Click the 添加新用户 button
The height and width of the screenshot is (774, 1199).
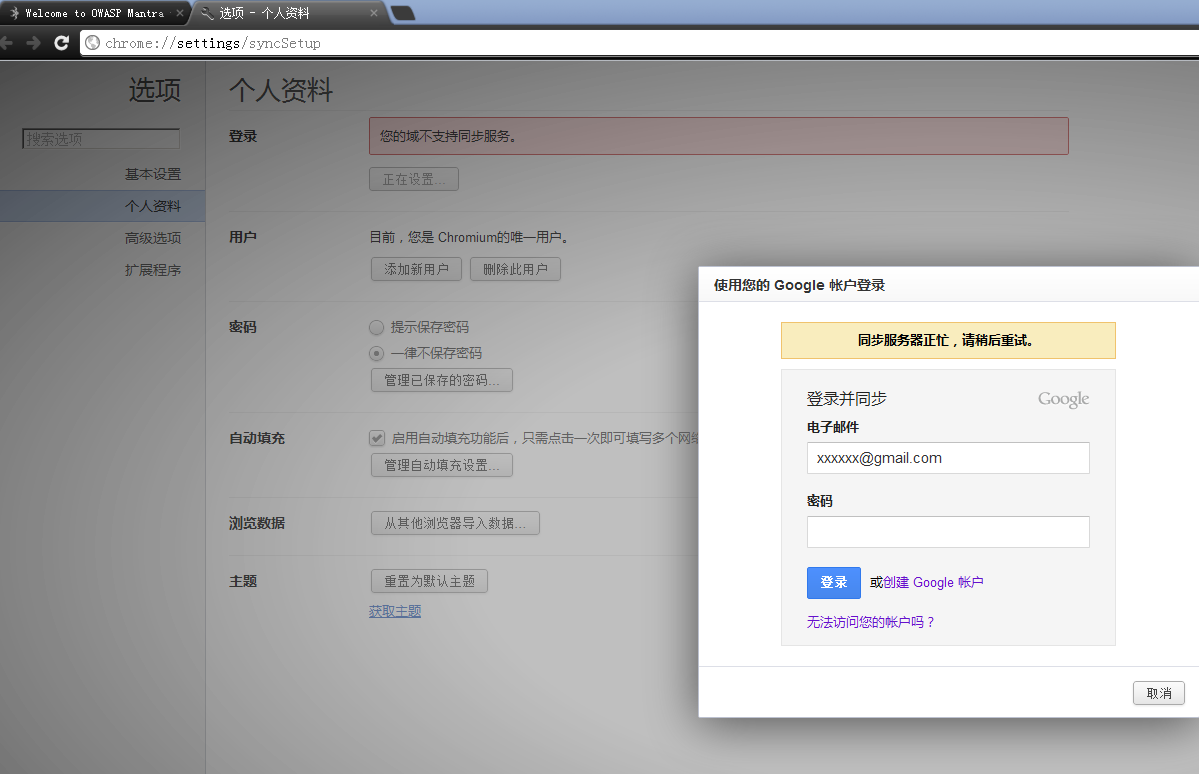coord(416,269)
